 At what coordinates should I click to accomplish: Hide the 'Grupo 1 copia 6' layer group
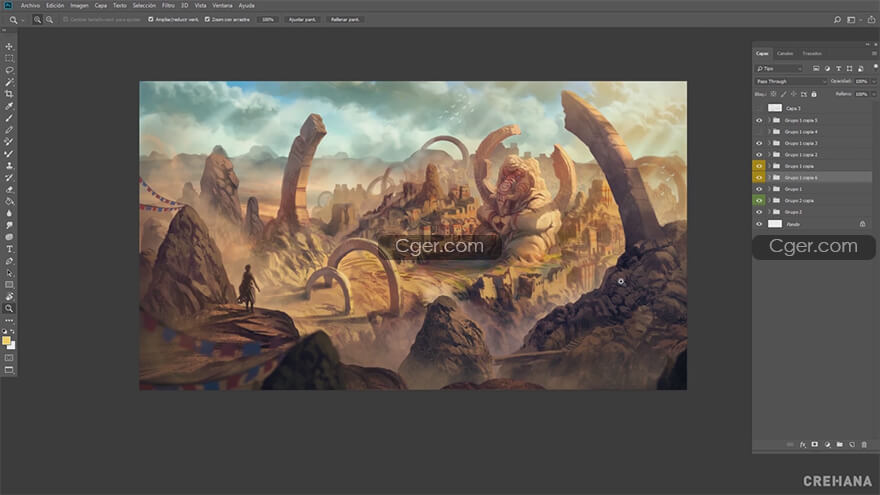point(759,177)
